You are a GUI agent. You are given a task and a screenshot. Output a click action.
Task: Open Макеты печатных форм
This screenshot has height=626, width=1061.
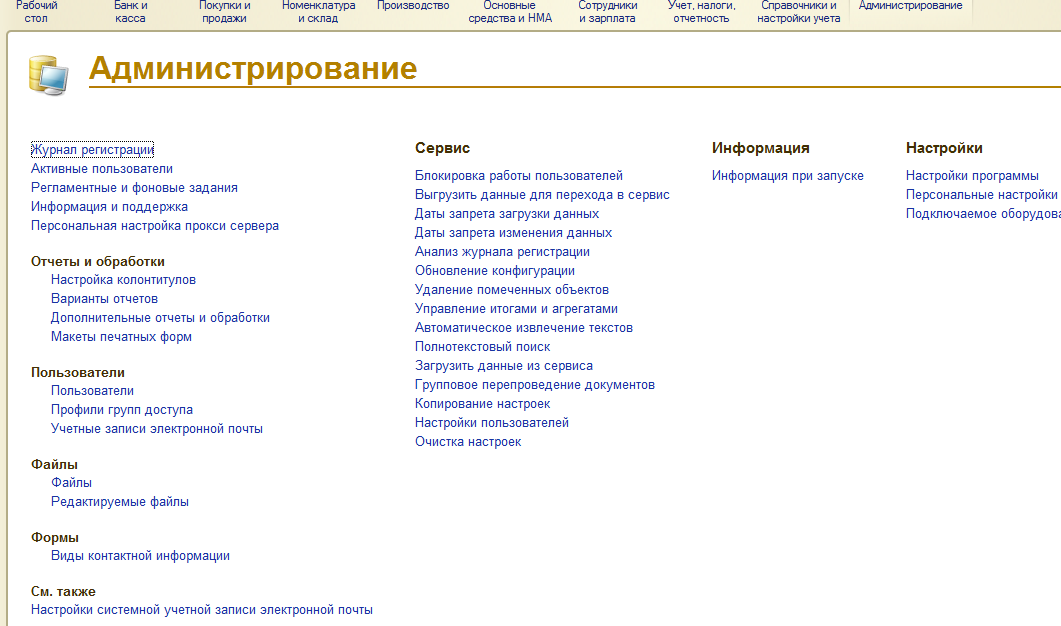tap(121, 336)
